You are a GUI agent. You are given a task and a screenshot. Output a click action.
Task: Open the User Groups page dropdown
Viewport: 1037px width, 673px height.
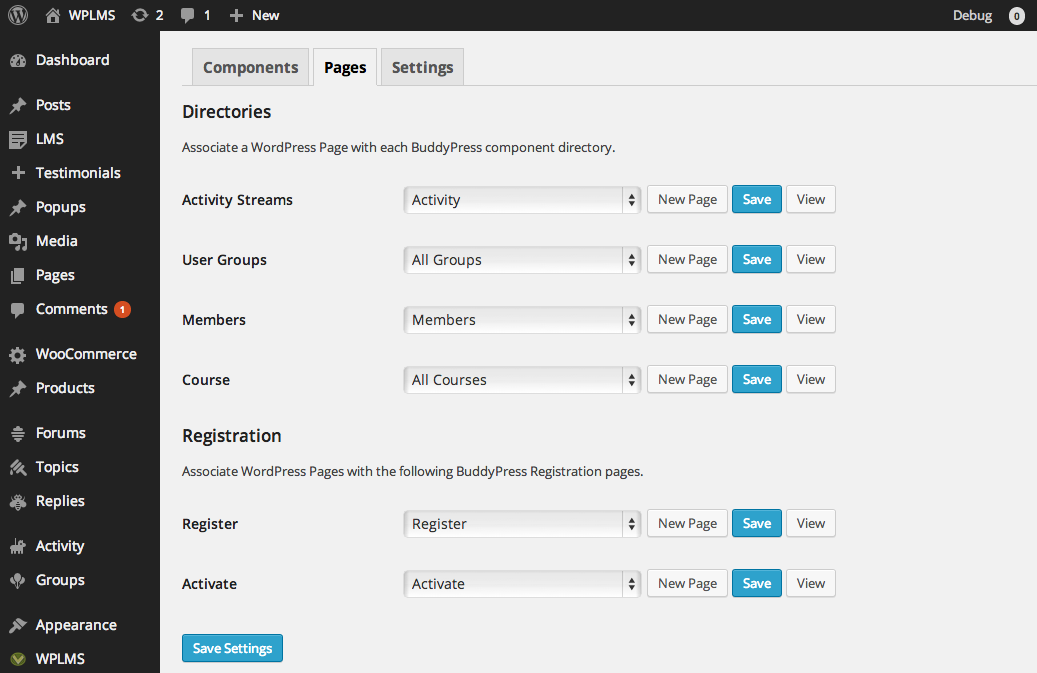pyautogui.click(x=522, y=260)
